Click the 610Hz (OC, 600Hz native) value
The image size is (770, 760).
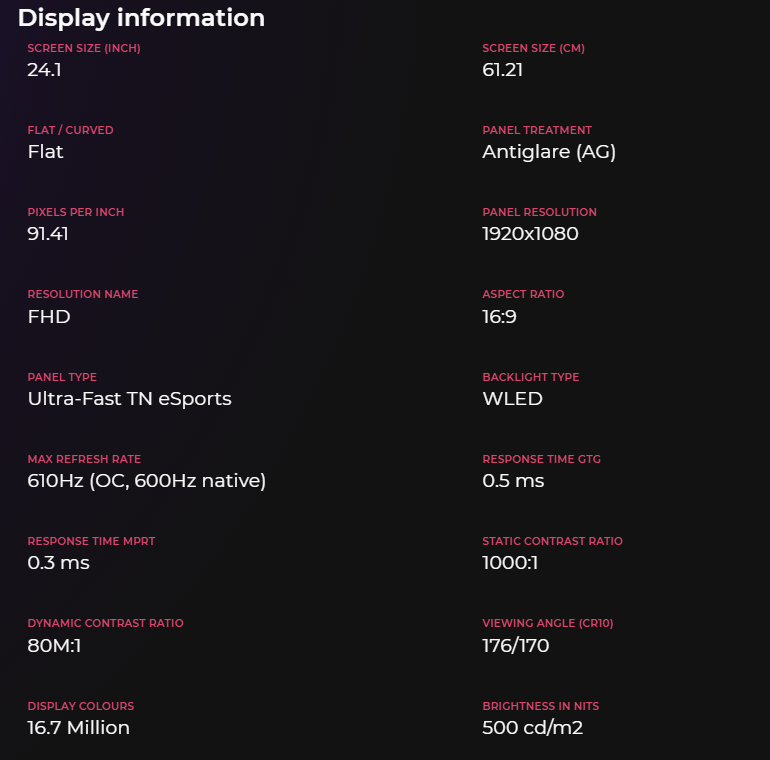pos(146,481)
